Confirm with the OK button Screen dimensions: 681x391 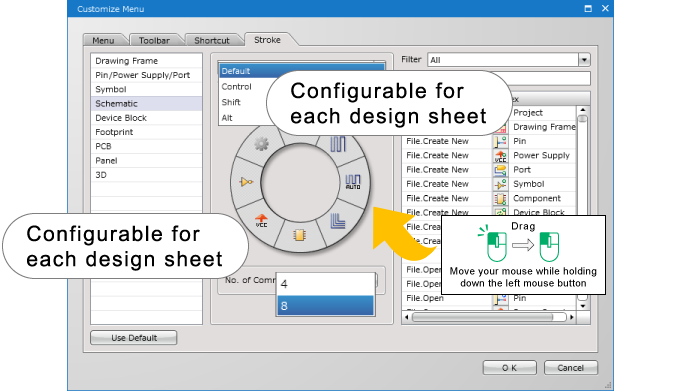[509, 368]
